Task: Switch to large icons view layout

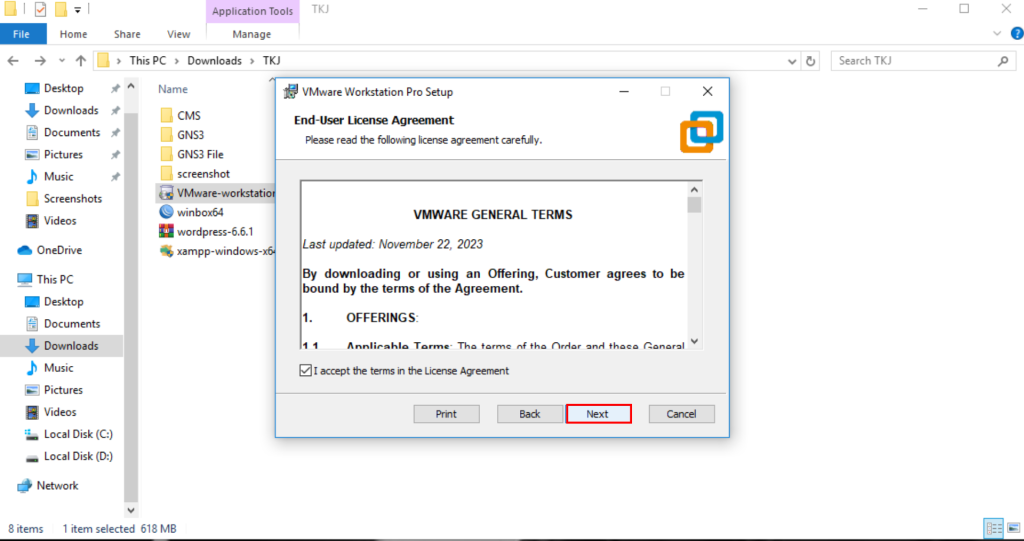Action: click(x=1011, y=528)
